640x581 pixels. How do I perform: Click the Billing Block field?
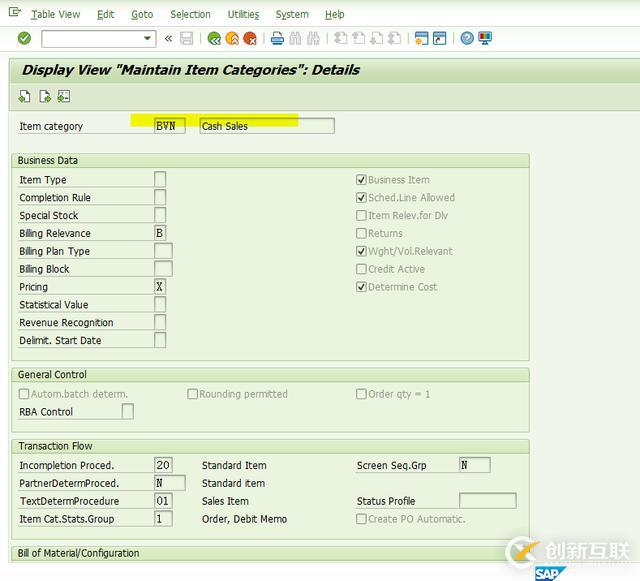pos(163,269)
